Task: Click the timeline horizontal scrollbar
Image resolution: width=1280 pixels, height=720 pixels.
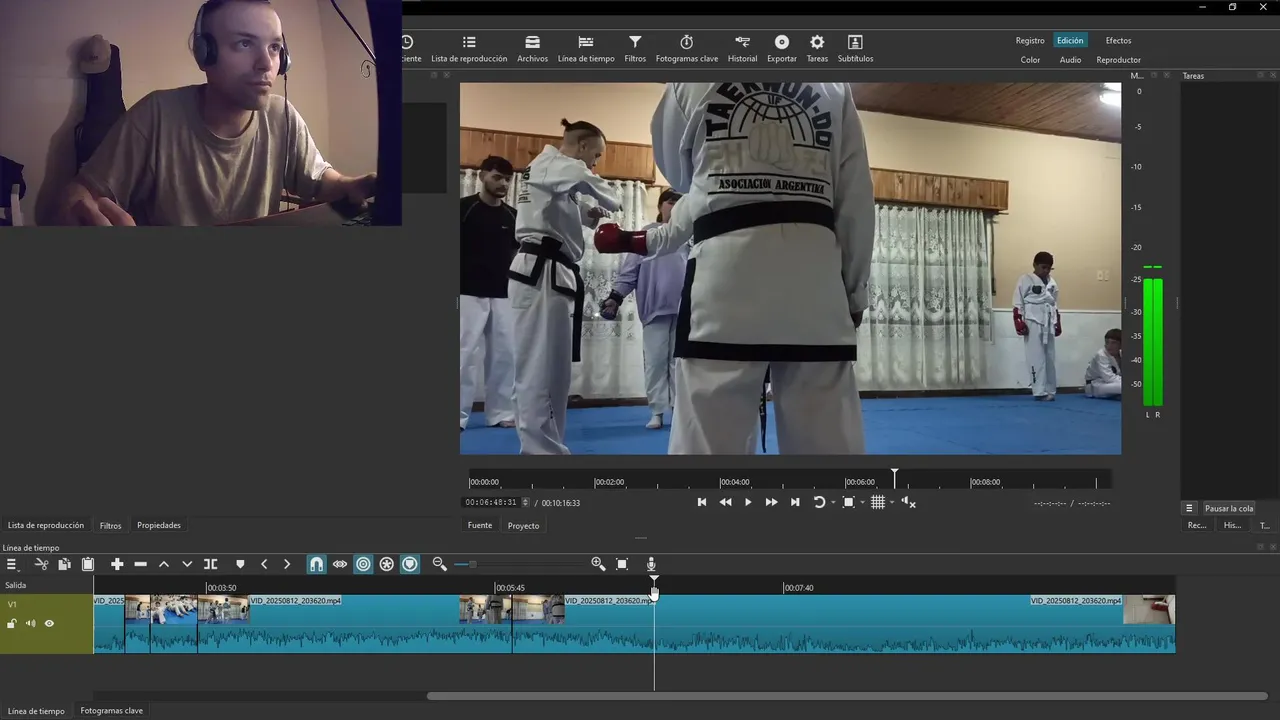Action: click(x=848, y=696)
